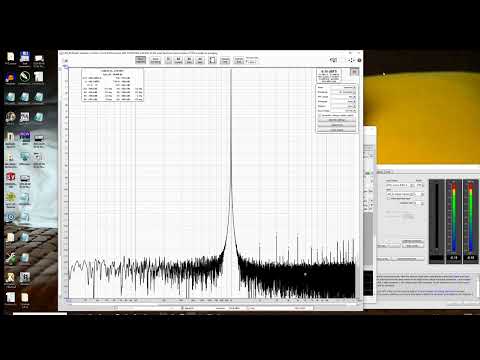Click the settings gear icon at RTA window top-right
Image resolution: width=480 pixels, height=360 pixels.
coord(359,60)
